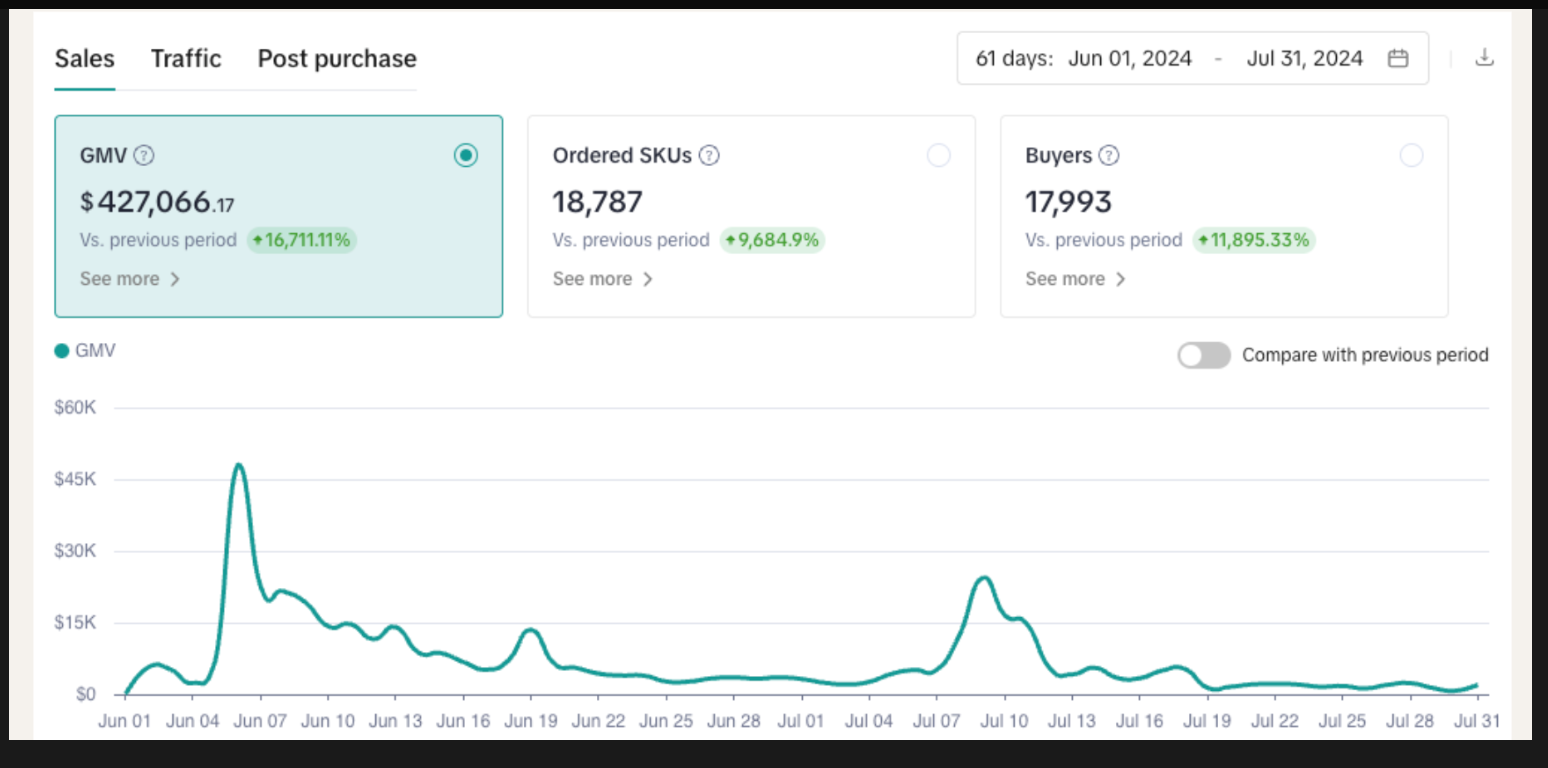This screenshot has height=768, width=1548.
Task: Click the Jun 01, 2024 start date
Action: (1130, 59)
